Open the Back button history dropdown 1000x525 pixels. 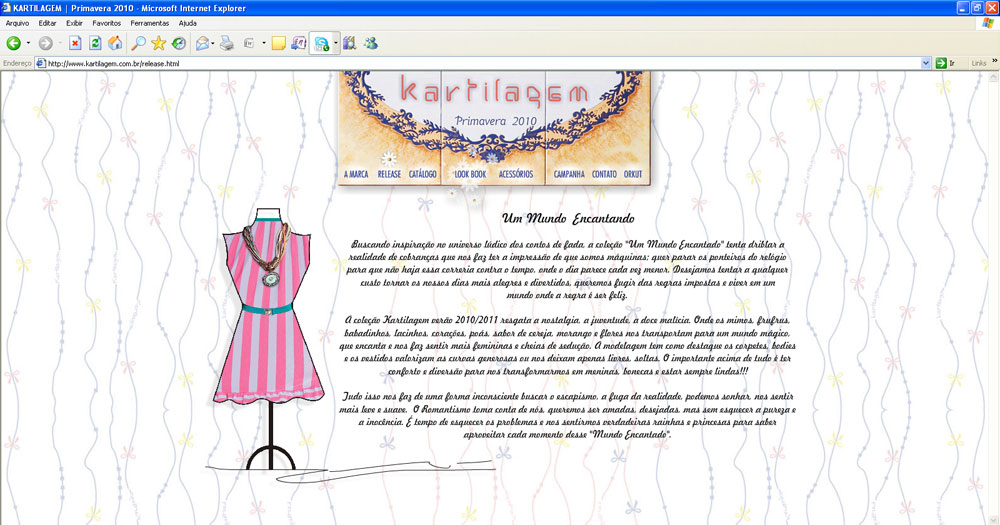28,43
